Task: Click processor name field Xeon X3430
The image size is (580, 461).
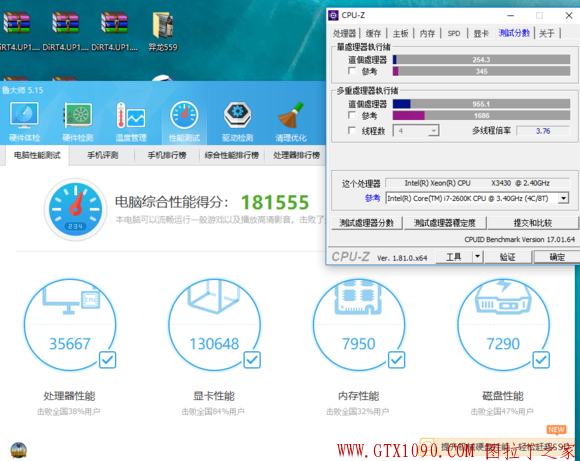Action: click(477, 183)
